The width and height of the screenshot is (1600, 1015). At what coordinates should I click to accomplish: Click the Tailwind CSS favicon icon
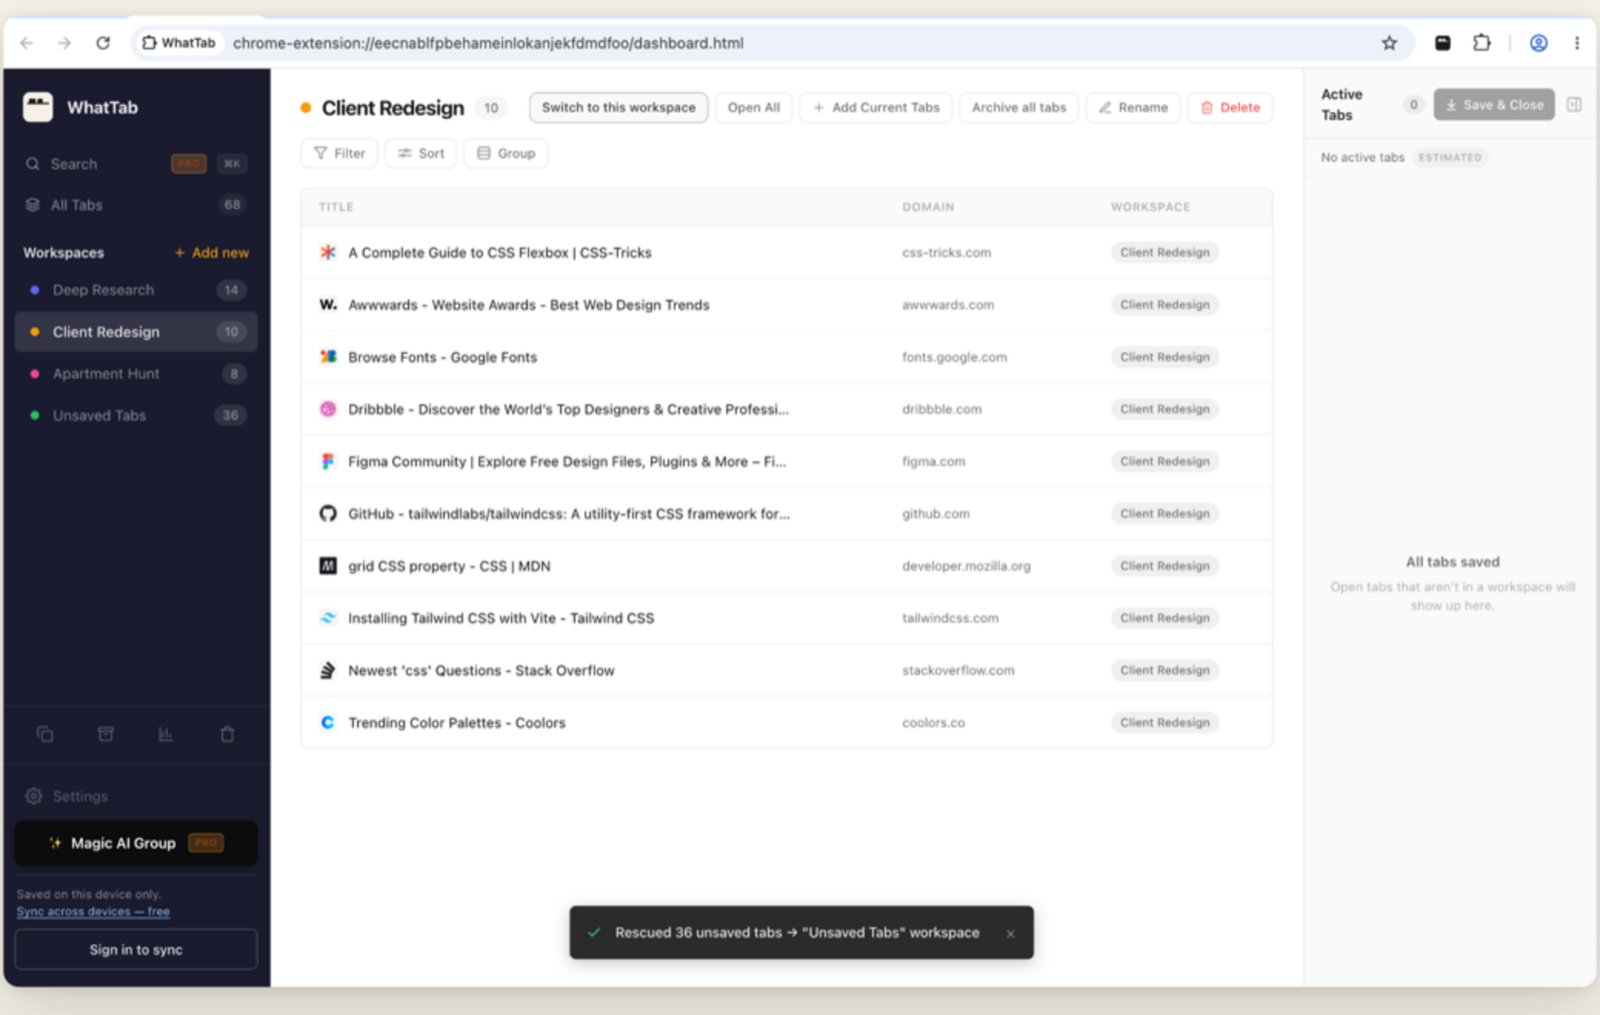(328, 618)
